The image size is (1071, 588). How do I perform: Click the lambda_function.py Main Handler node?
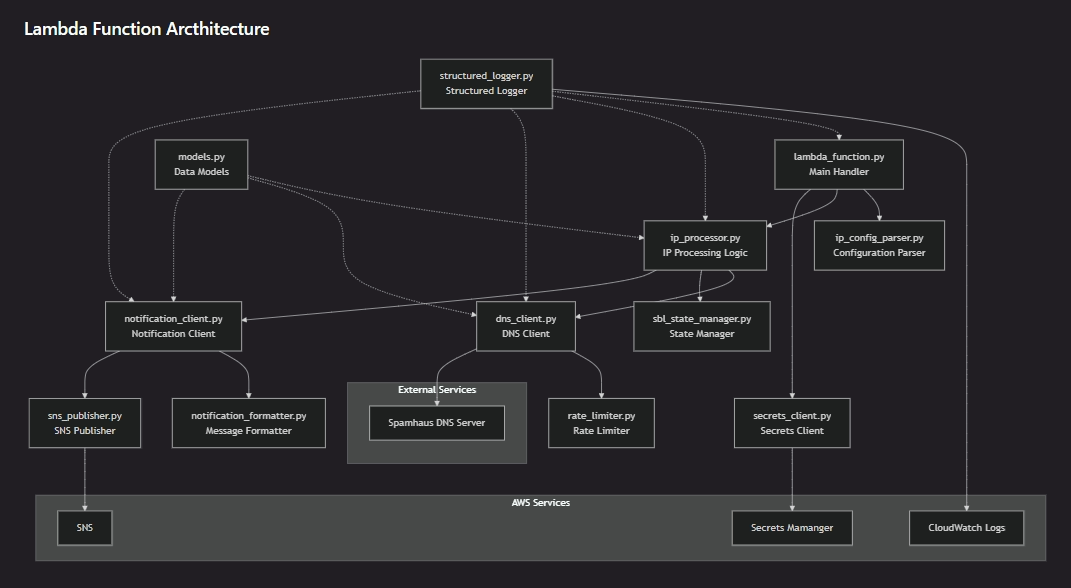(838, 165)
